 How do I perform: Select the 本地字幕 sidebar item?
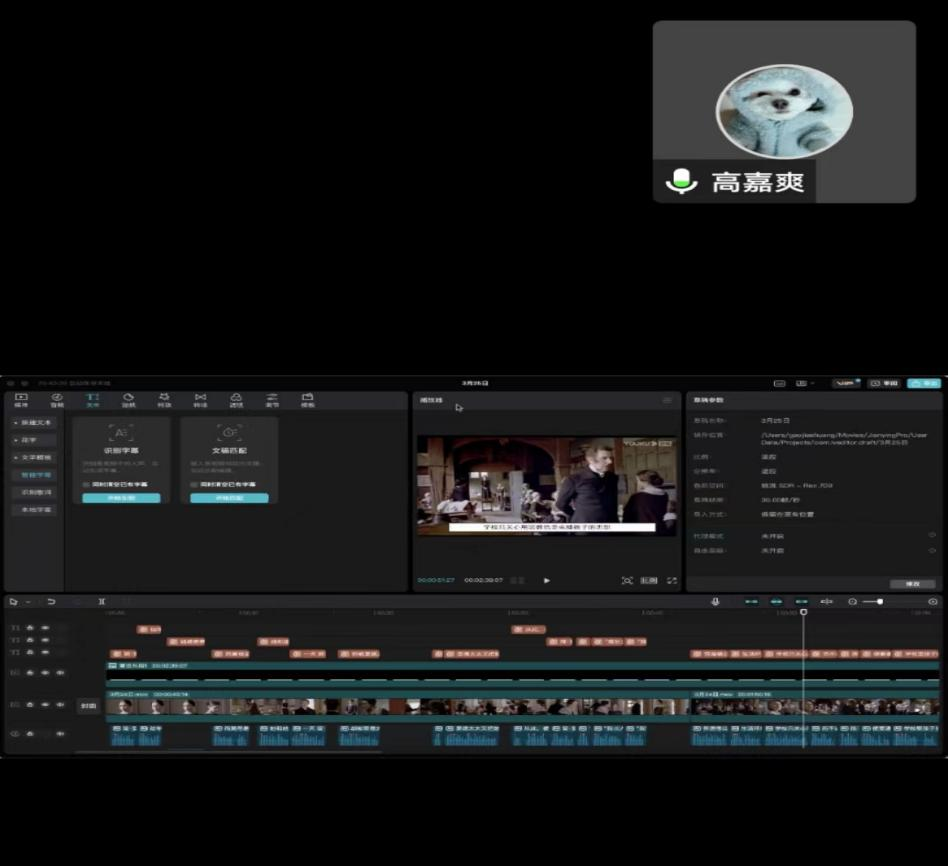coord(34,510)
